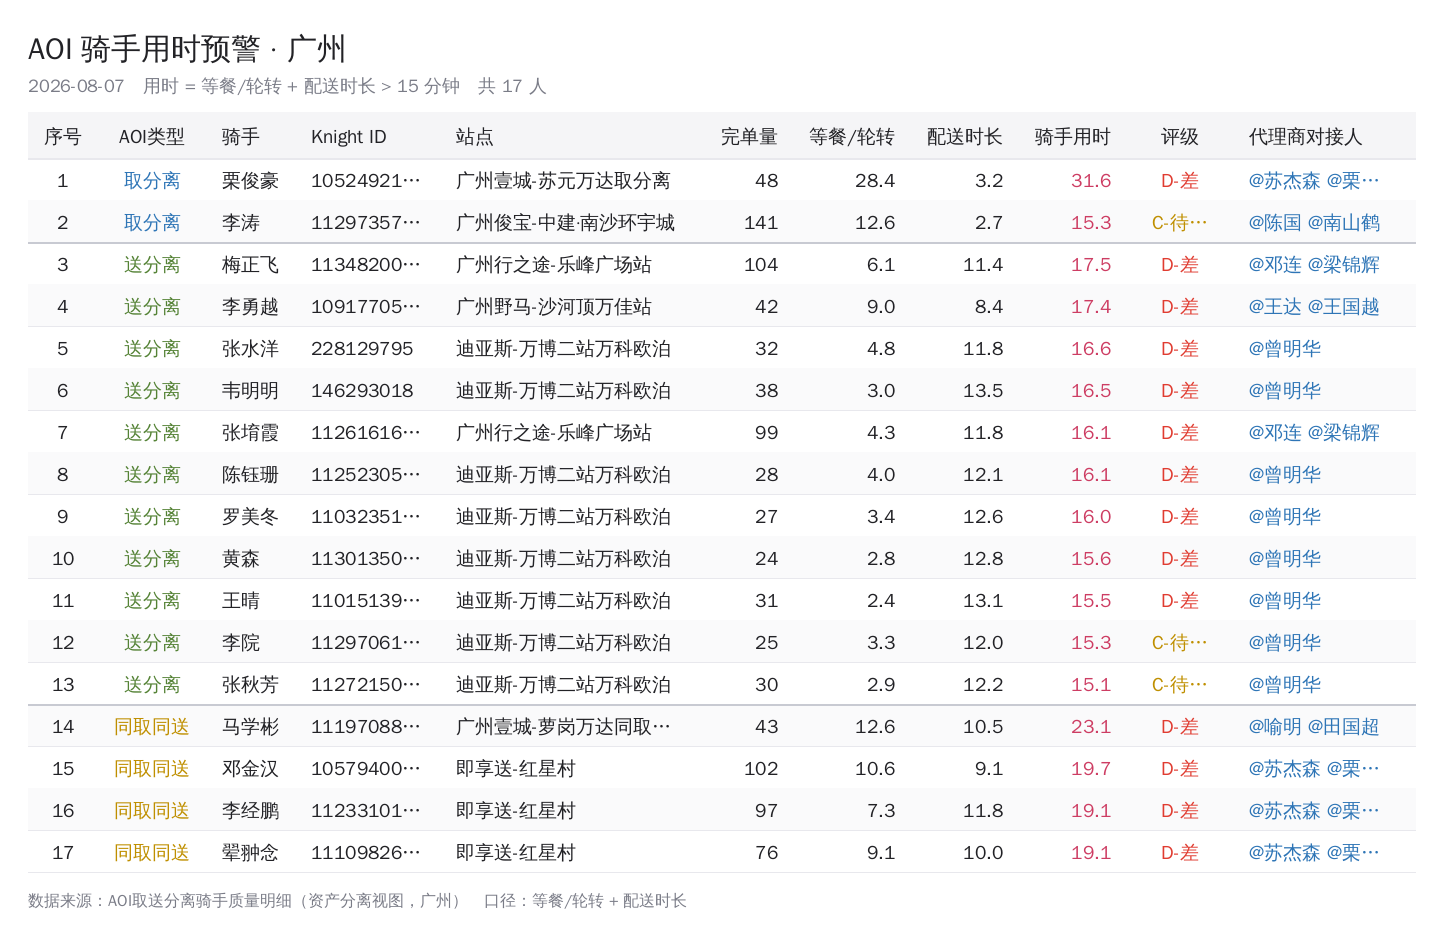Select rider name 李涛
Viewport: 1443px width, 946px height.
pyautogui.click(x=241, y=223)
